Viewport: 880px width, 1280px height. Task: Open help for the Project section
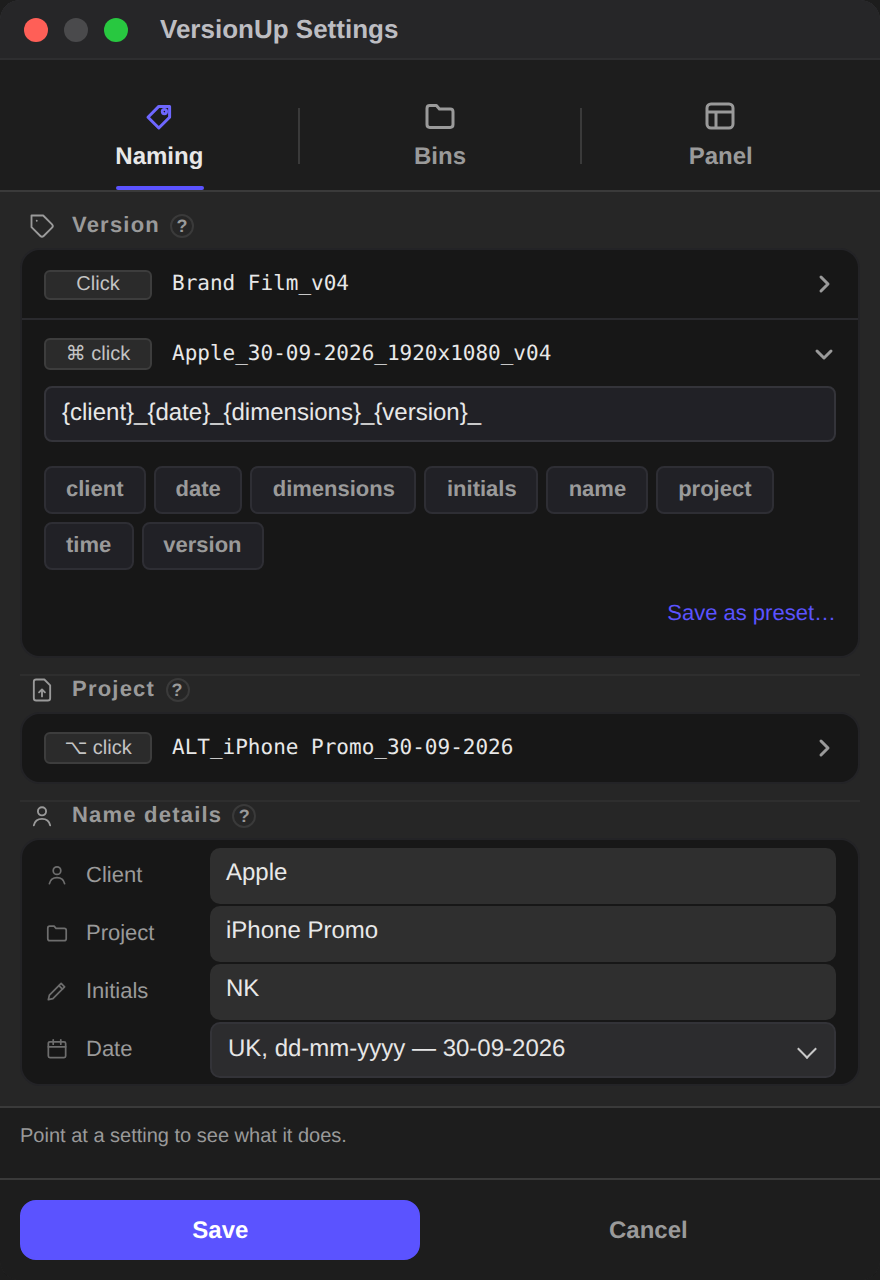click(177, 690)
